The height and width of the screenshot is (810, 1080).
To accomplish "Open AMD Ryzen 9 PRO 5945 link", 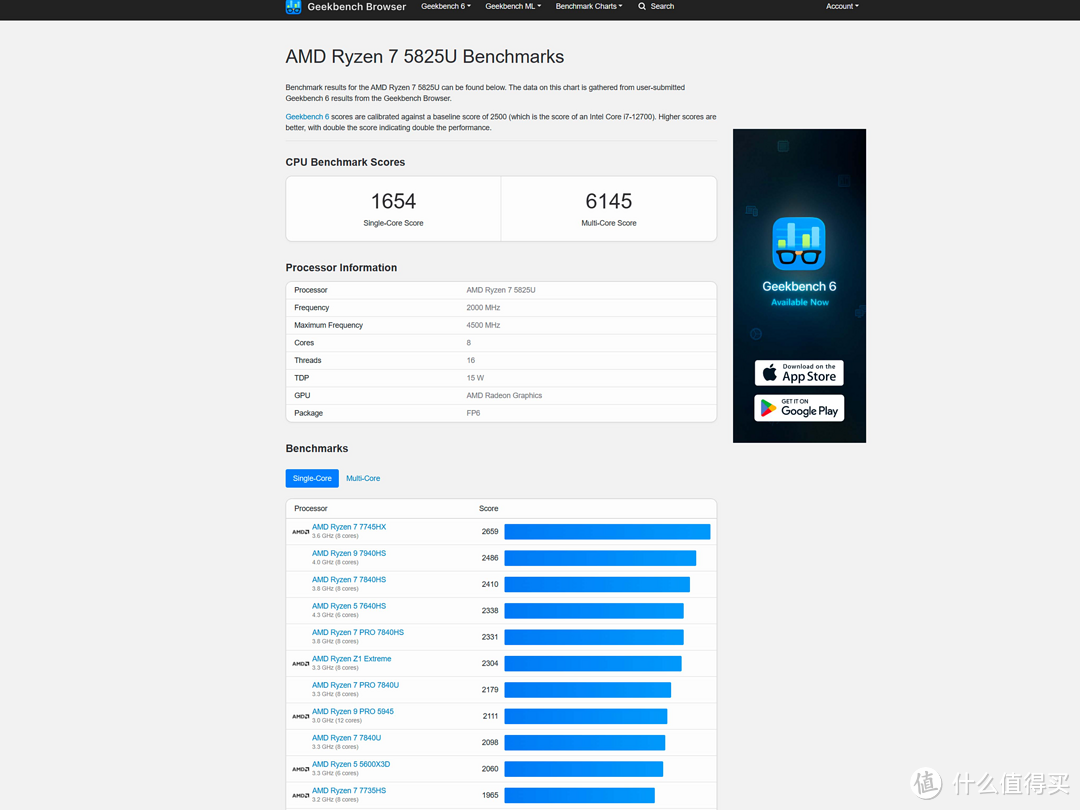I will (x=353, y=712).
